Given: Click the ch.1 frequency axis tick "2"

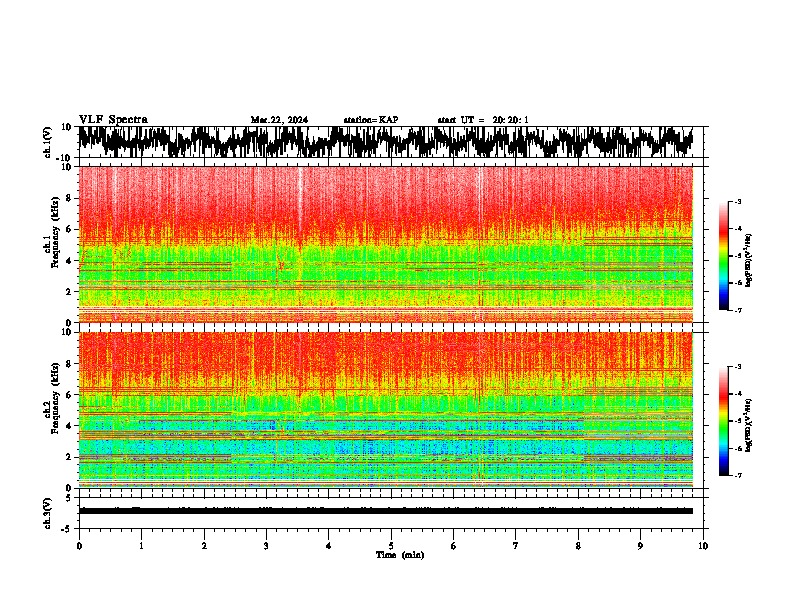Looking at the screenshot, I should 70,292.
